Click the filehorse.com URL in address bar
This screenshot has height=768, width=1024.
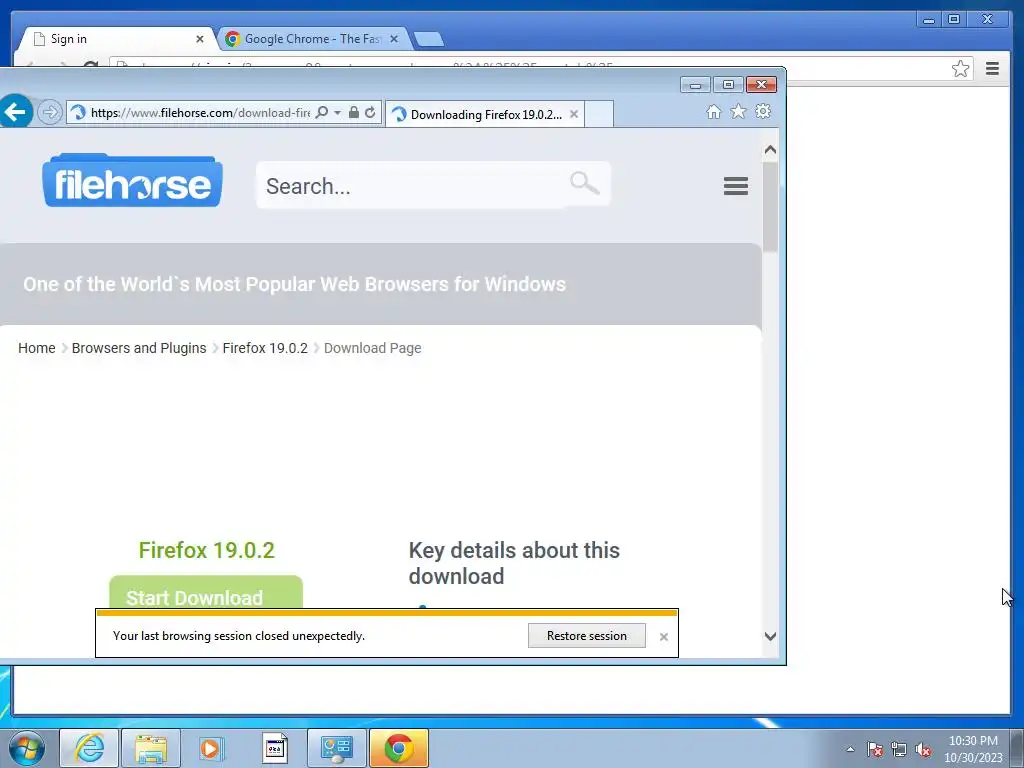click(x=200, y=112)
